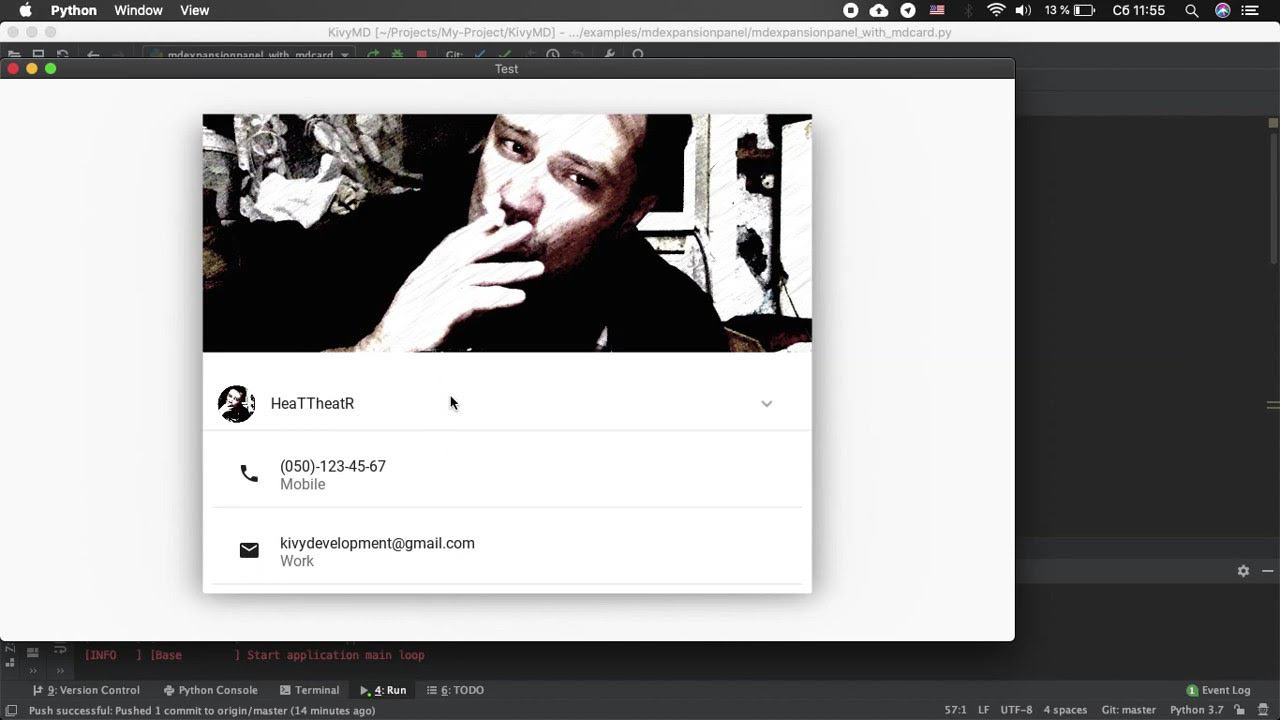Click the Bluetooth status icon
This screenshot has width=1280, height=720.
click(x=968, y=10)
